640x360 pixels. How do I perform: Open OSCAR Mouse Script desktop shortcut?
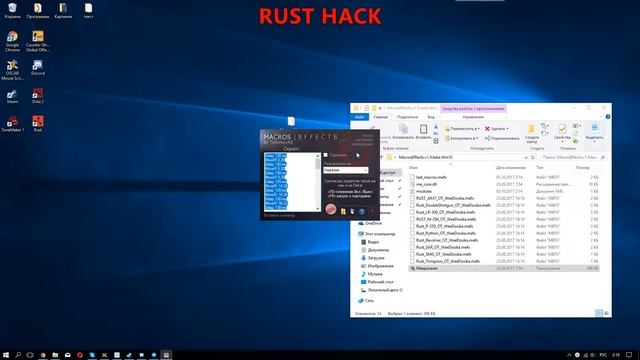(x=12, y=70)
